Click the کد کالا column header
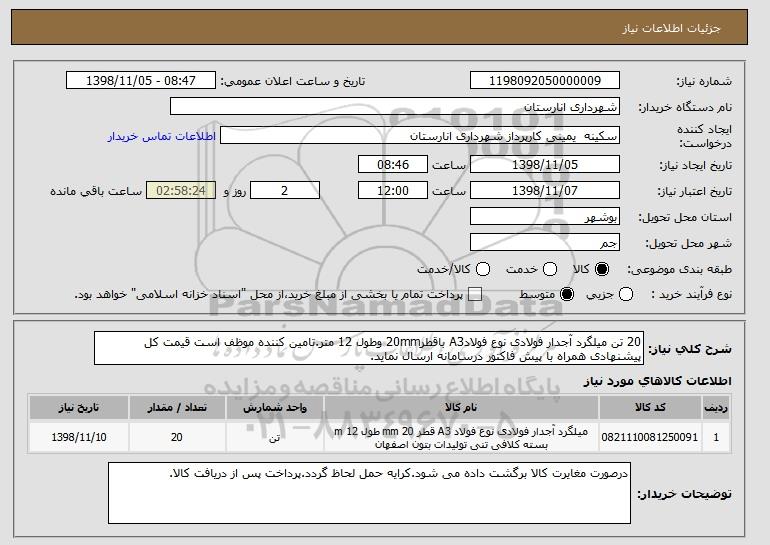 [x=650, y=408]
